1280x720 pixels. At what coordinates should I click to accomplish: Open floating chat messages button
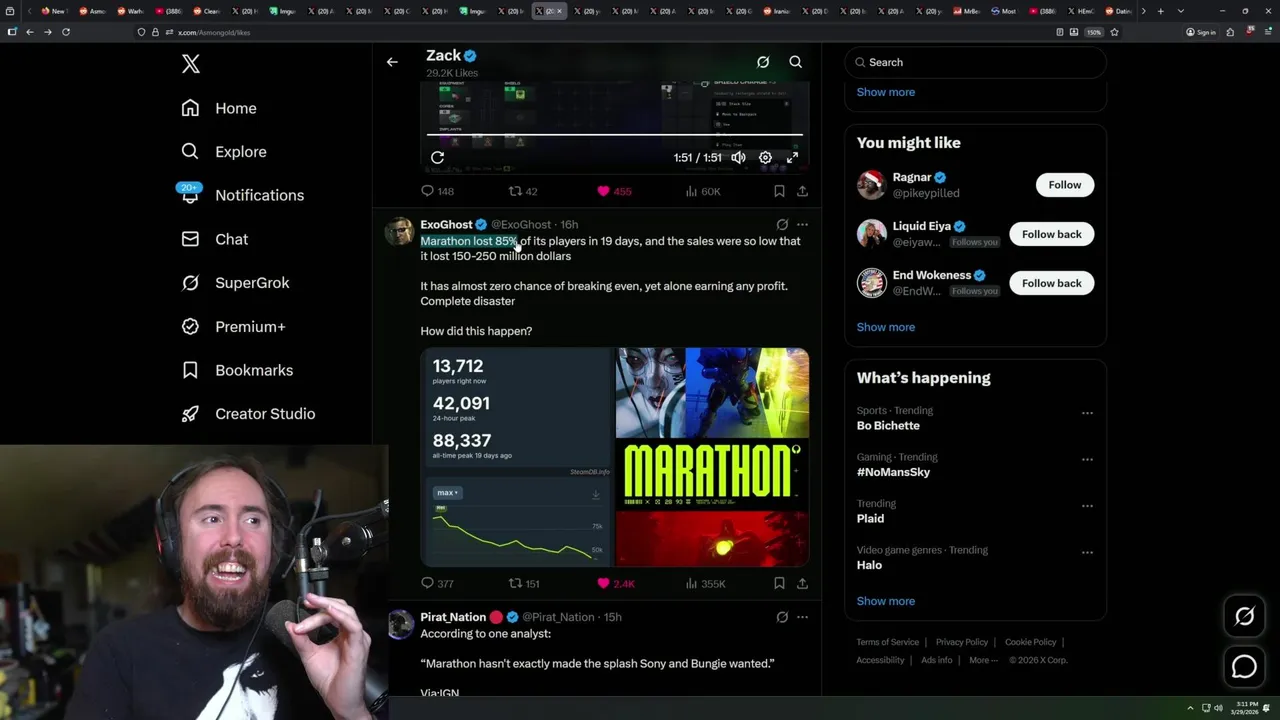(x=1244, y=666)
